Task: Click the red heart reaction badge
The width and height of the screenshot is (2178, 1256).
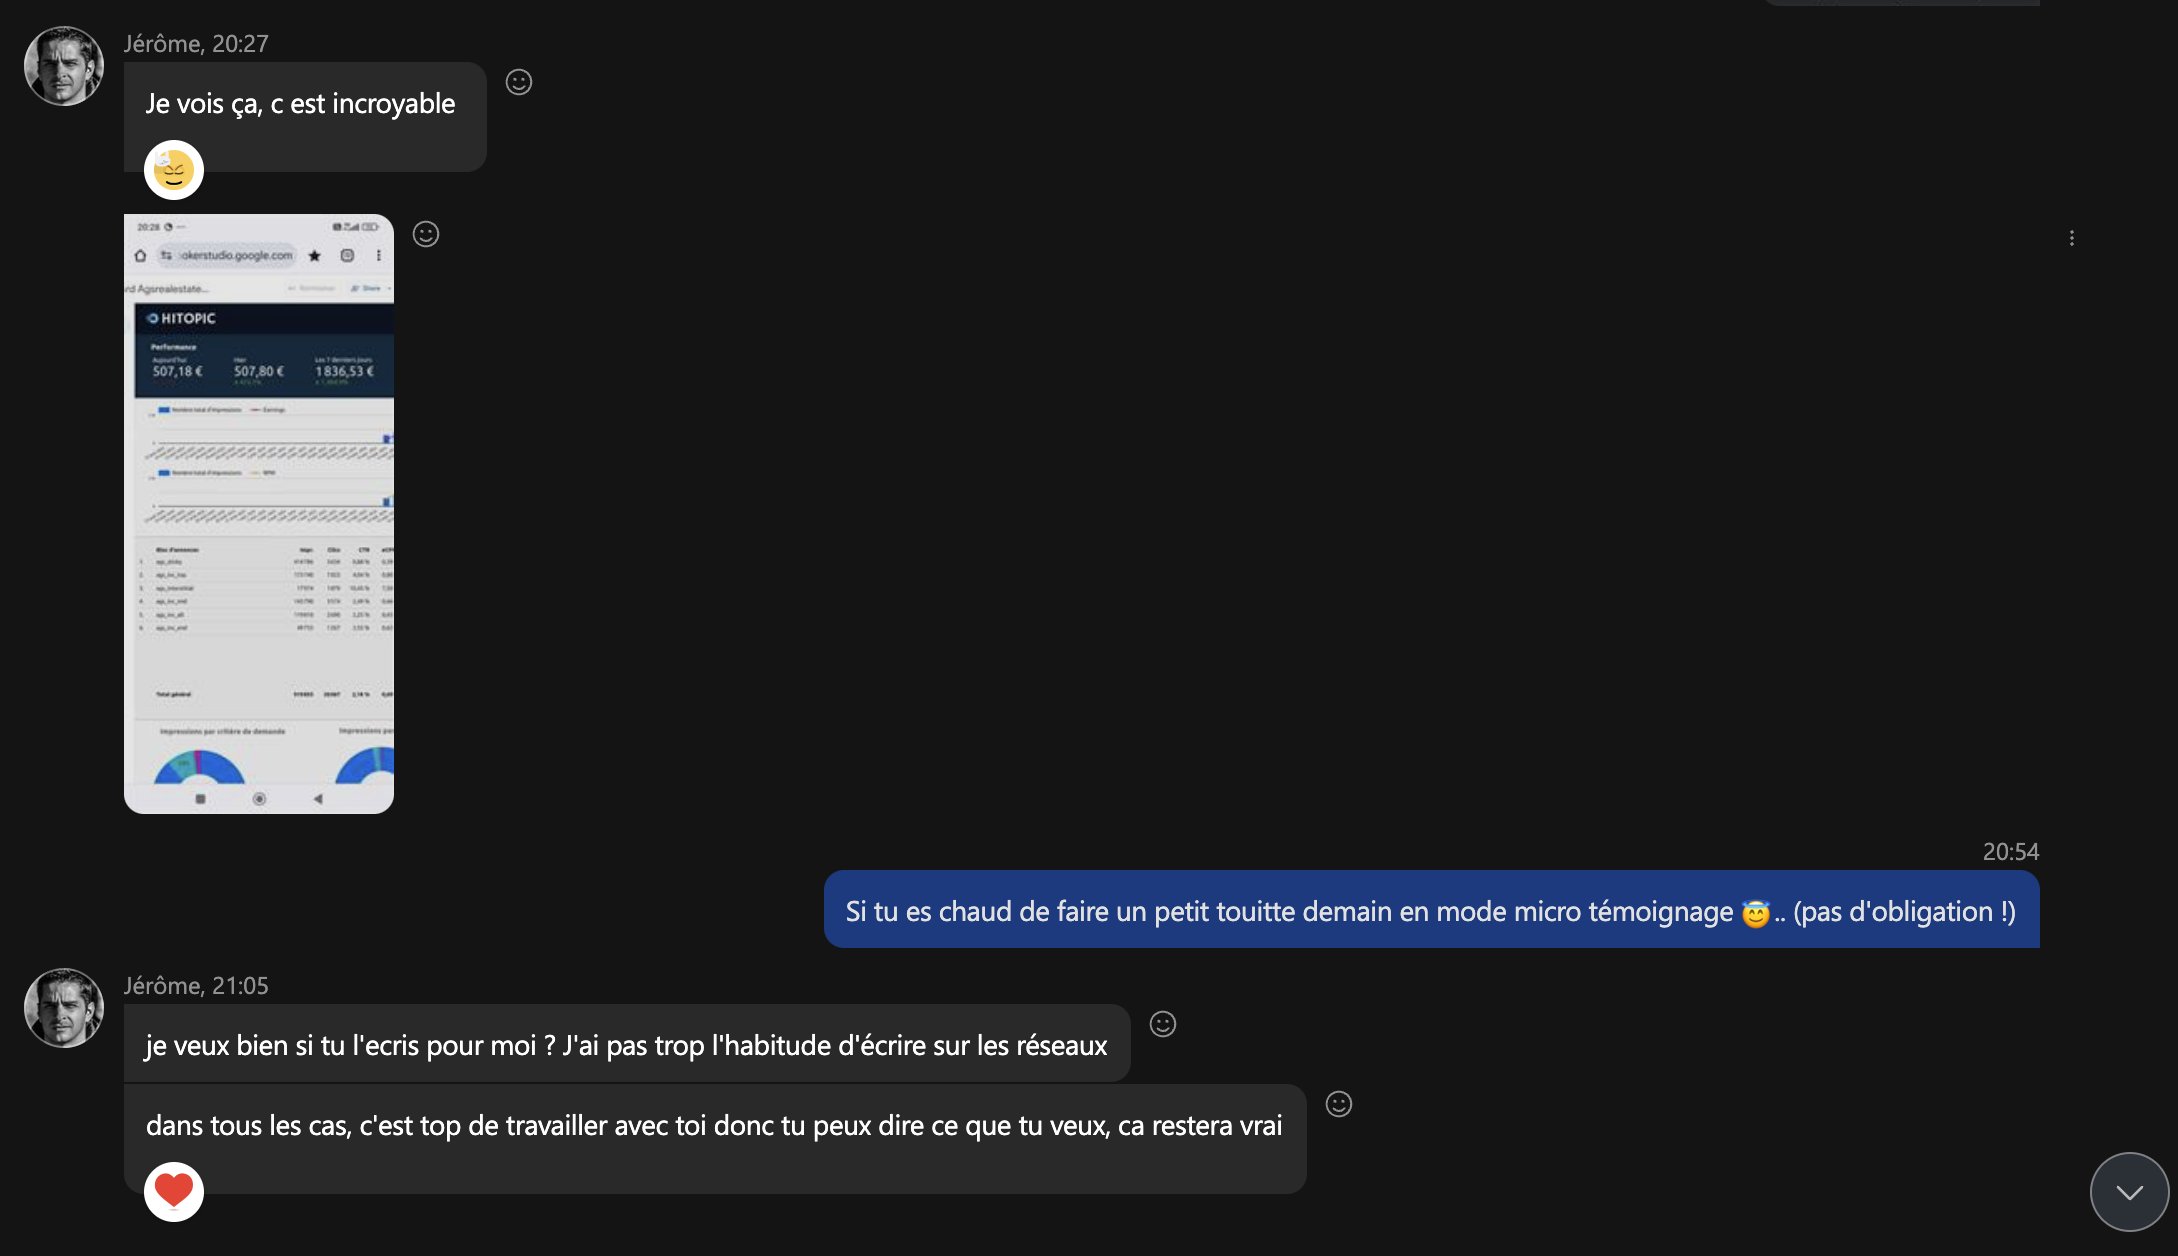Action: (174, 1191)
